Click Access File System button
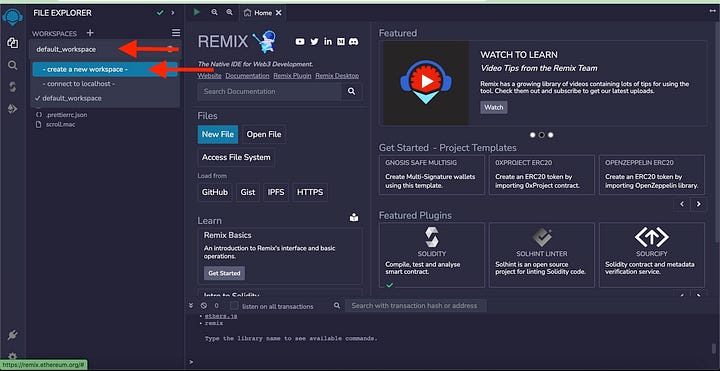The height and width of the screenshot is (371, 720). [x=236, y=157]
